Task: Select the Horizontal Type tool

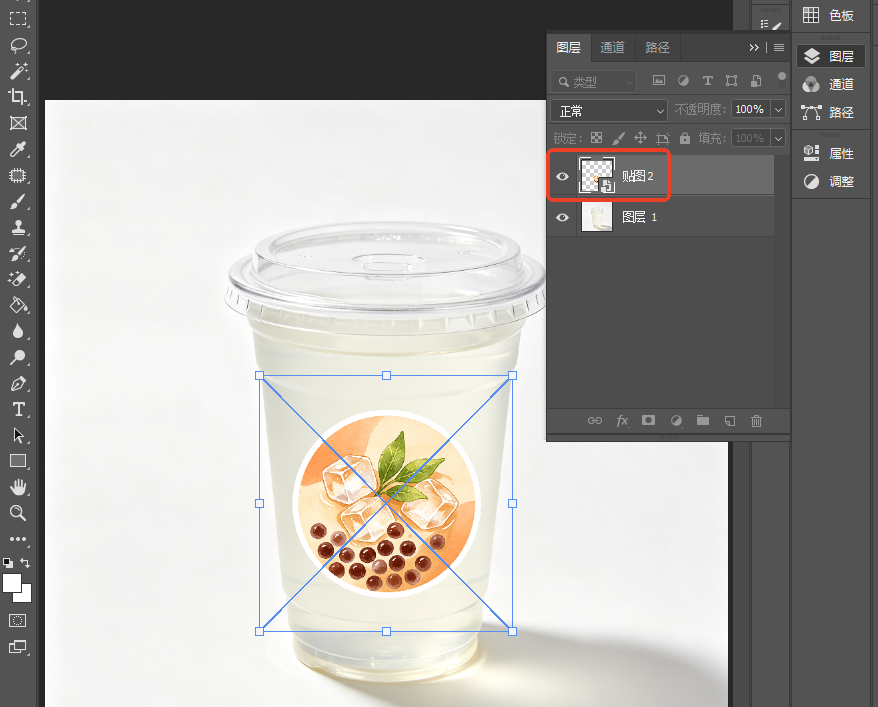Action: click(18, 410)
